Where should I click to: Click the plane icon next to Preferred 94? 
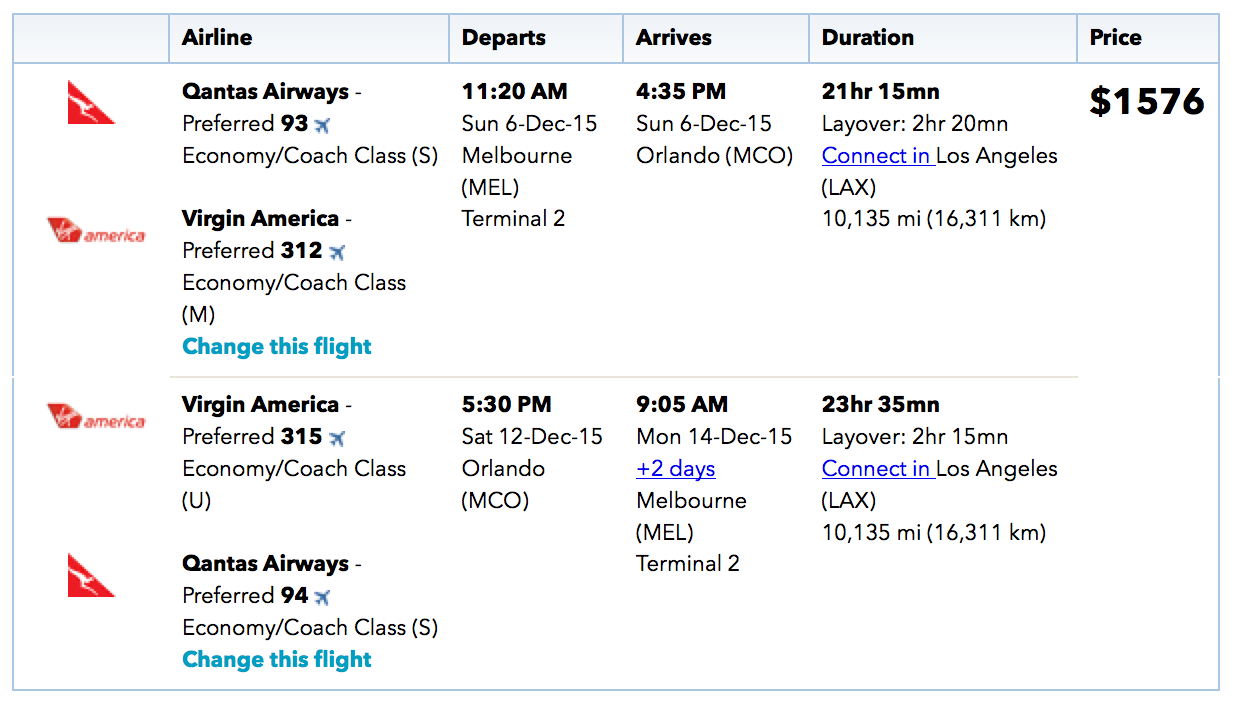pos(322,597)
